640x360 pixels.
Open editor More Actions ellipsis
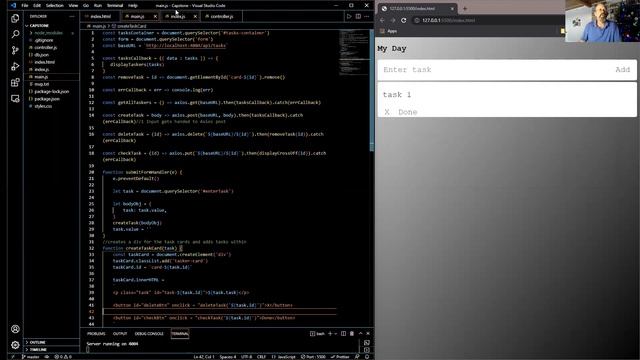367,16
